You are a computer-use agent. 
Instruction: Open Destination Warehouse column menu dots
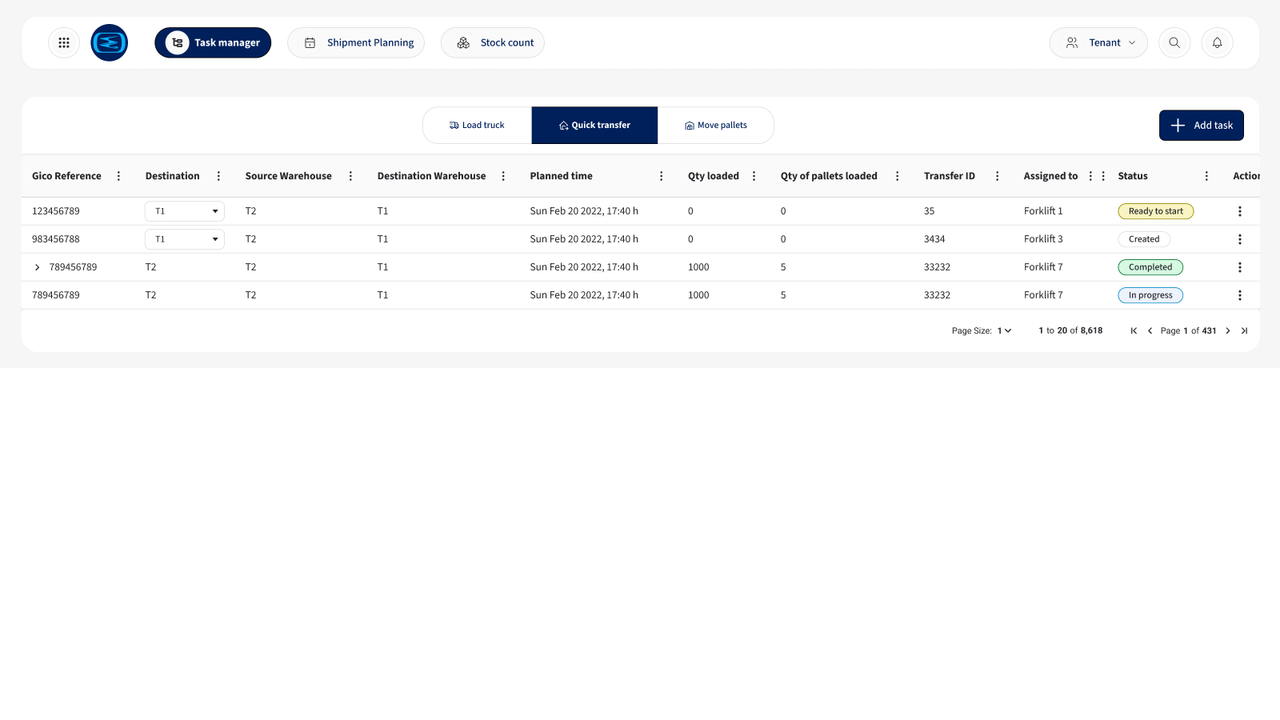(x=504, y=176)
